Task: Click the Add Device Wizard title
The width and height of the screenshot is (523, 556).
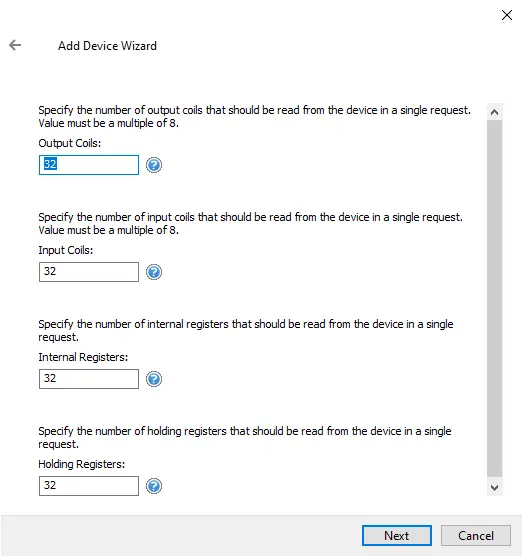Action: (107, 46)
